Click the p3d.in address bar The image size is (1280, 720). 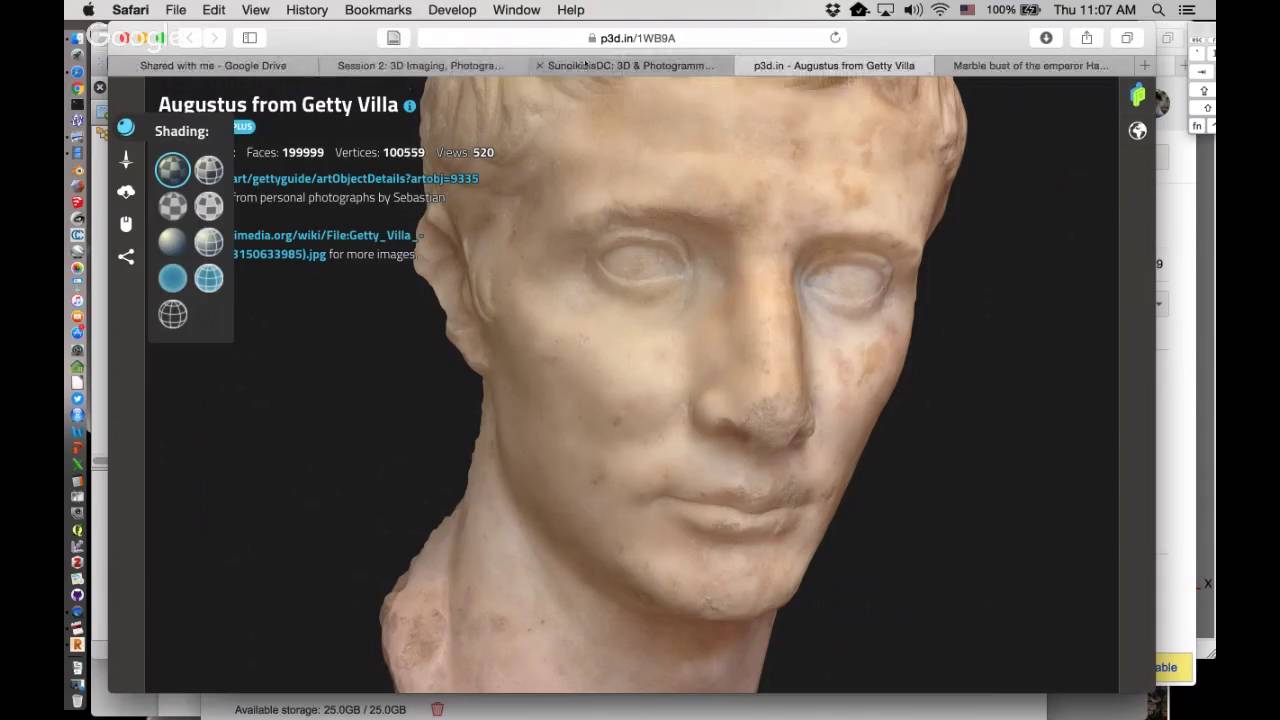point(633,38)
